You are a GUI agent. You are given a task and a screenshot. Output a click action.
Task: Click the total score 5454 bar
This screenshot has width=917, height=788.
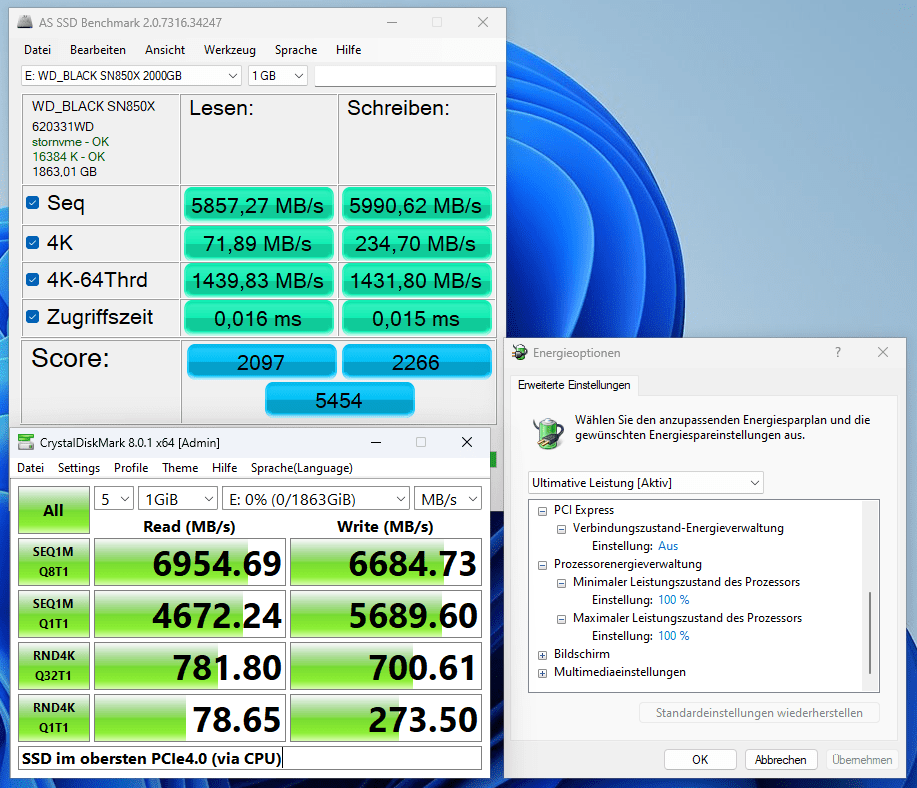[x=340, y=400]
